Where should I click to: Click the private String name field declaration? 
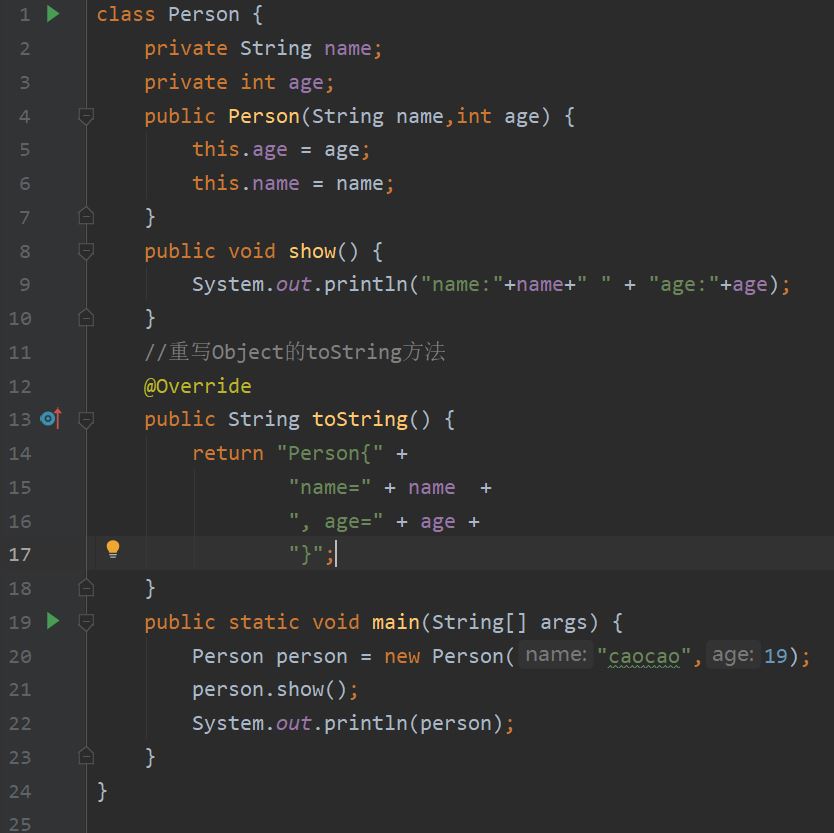coord(263,48)
